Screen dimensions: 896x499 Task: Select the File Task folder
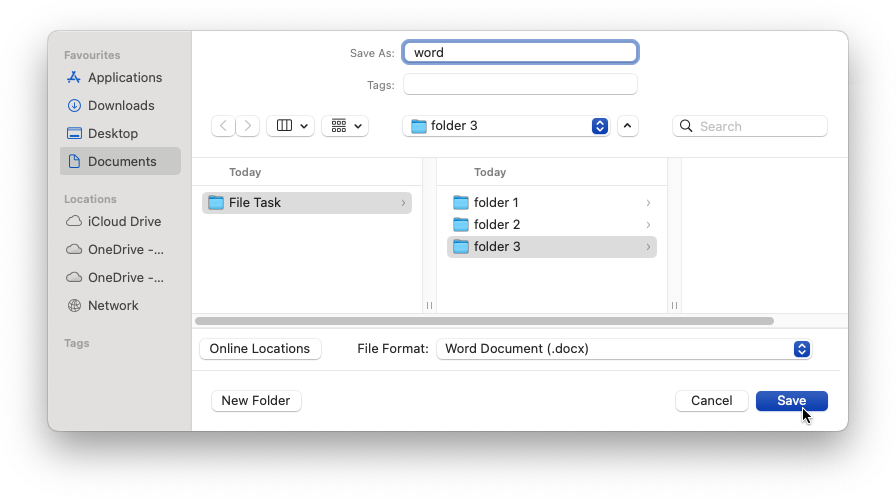[x=307, y=202]
